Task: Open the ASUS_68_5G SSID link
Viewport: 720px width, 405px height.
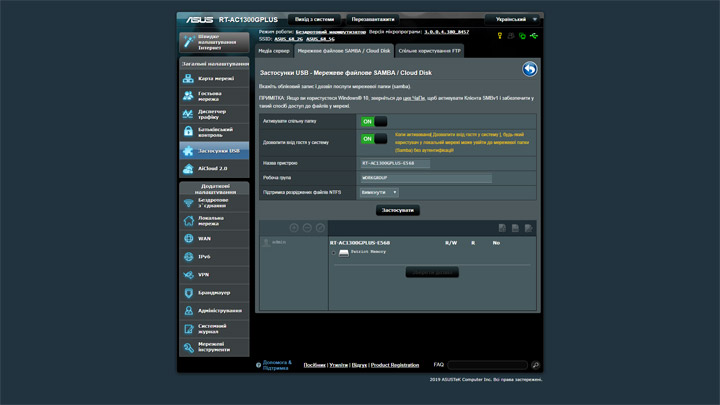Action: (x=320, y=39)
